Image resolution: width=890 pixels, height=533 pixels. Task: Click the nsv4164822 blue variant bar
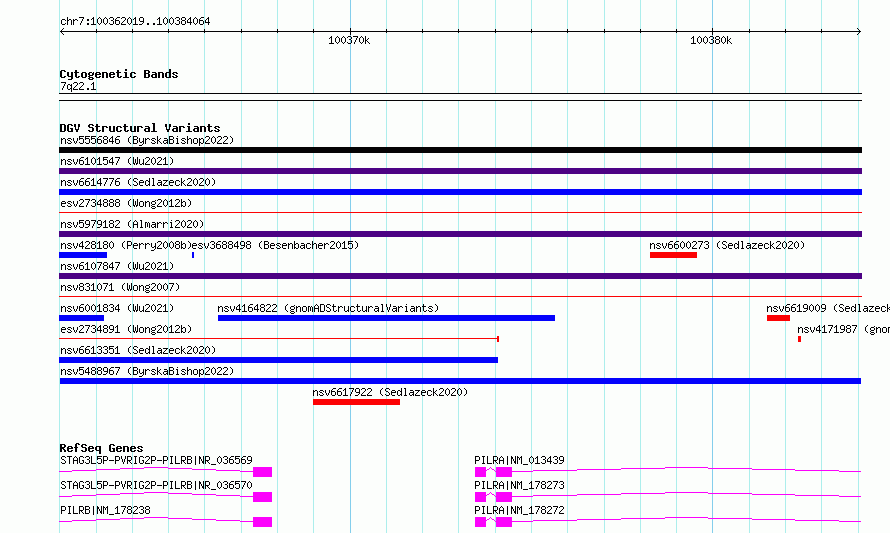tap(387, 318)
